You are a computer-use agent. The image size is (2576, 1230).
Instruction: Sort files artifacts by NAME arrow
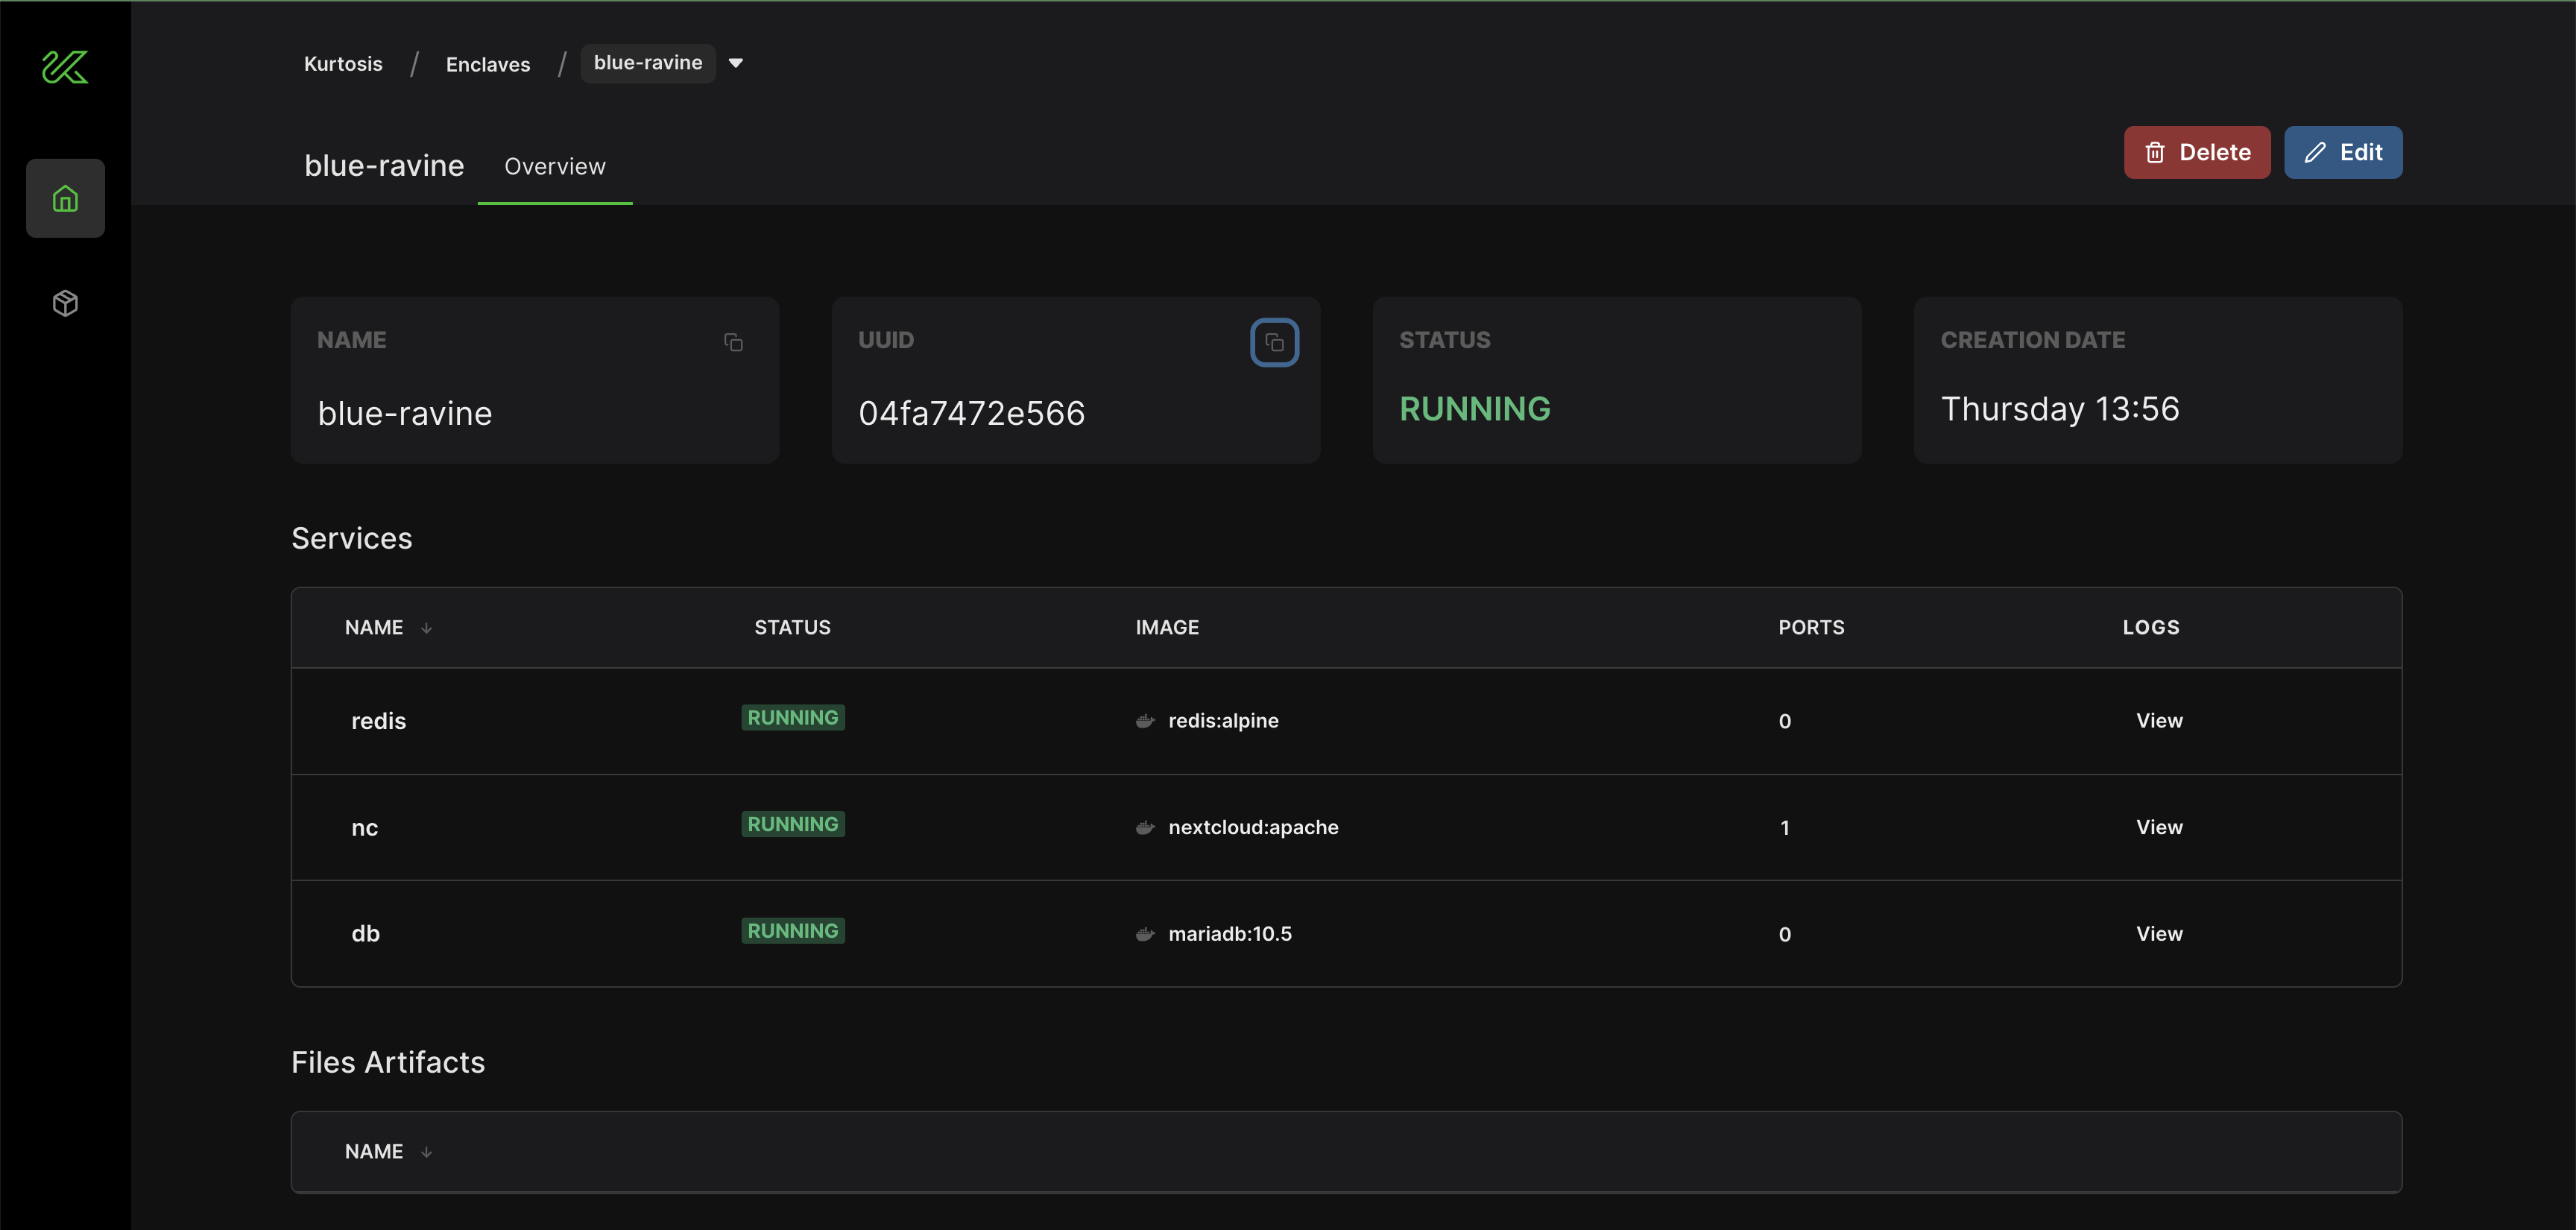tap(427, 1152)
